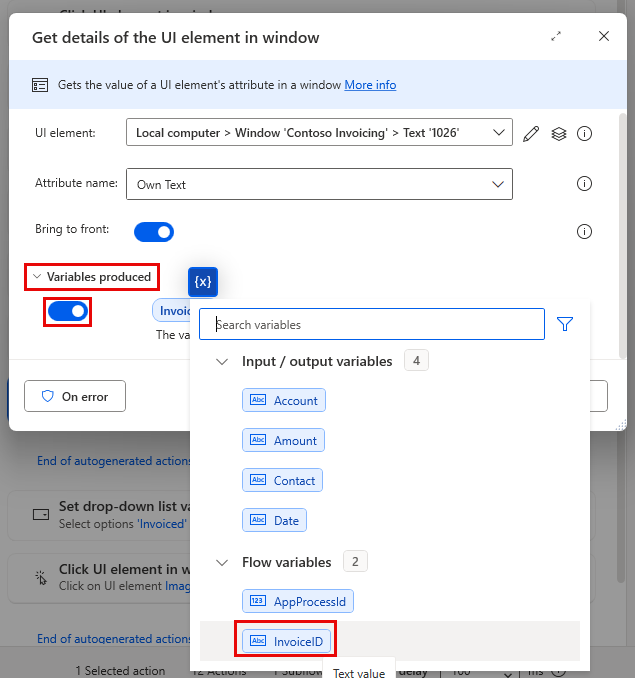Click the pencil edit icon beside UI element

point(531,134)
